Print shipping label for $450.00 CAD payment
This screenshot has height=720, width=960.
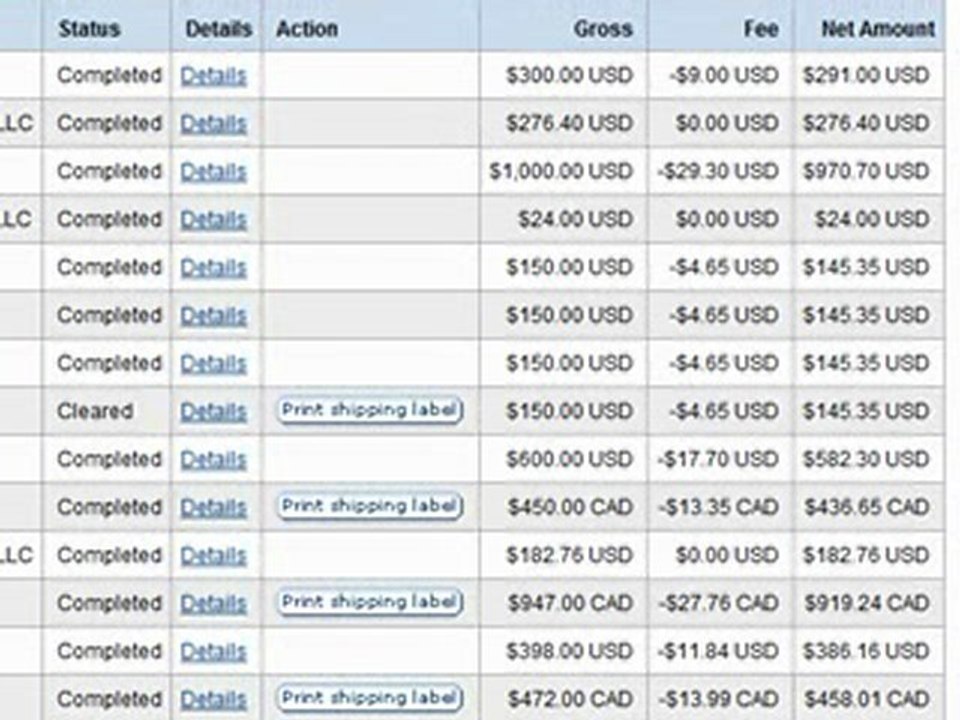click(x=370, y=506)
